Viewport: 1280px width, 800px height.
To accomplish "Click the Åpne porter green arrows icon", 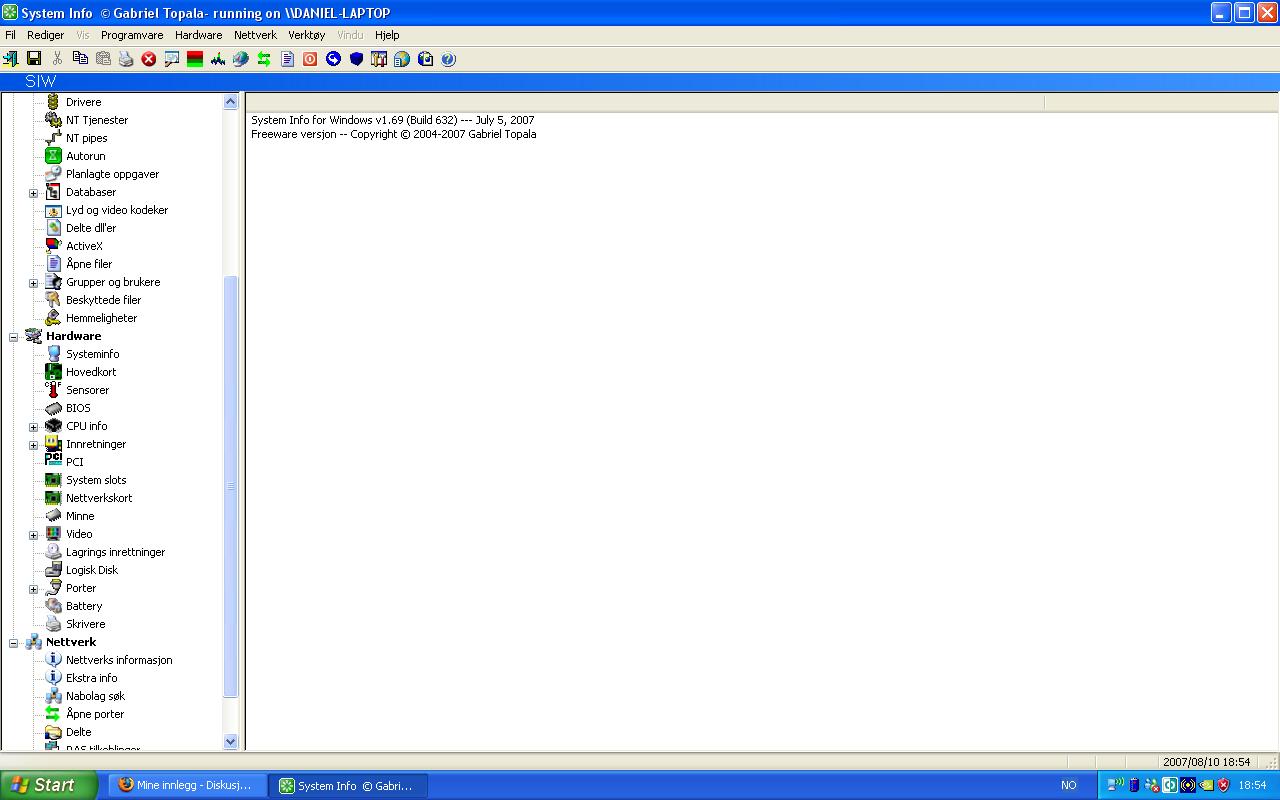I will 53,714.
